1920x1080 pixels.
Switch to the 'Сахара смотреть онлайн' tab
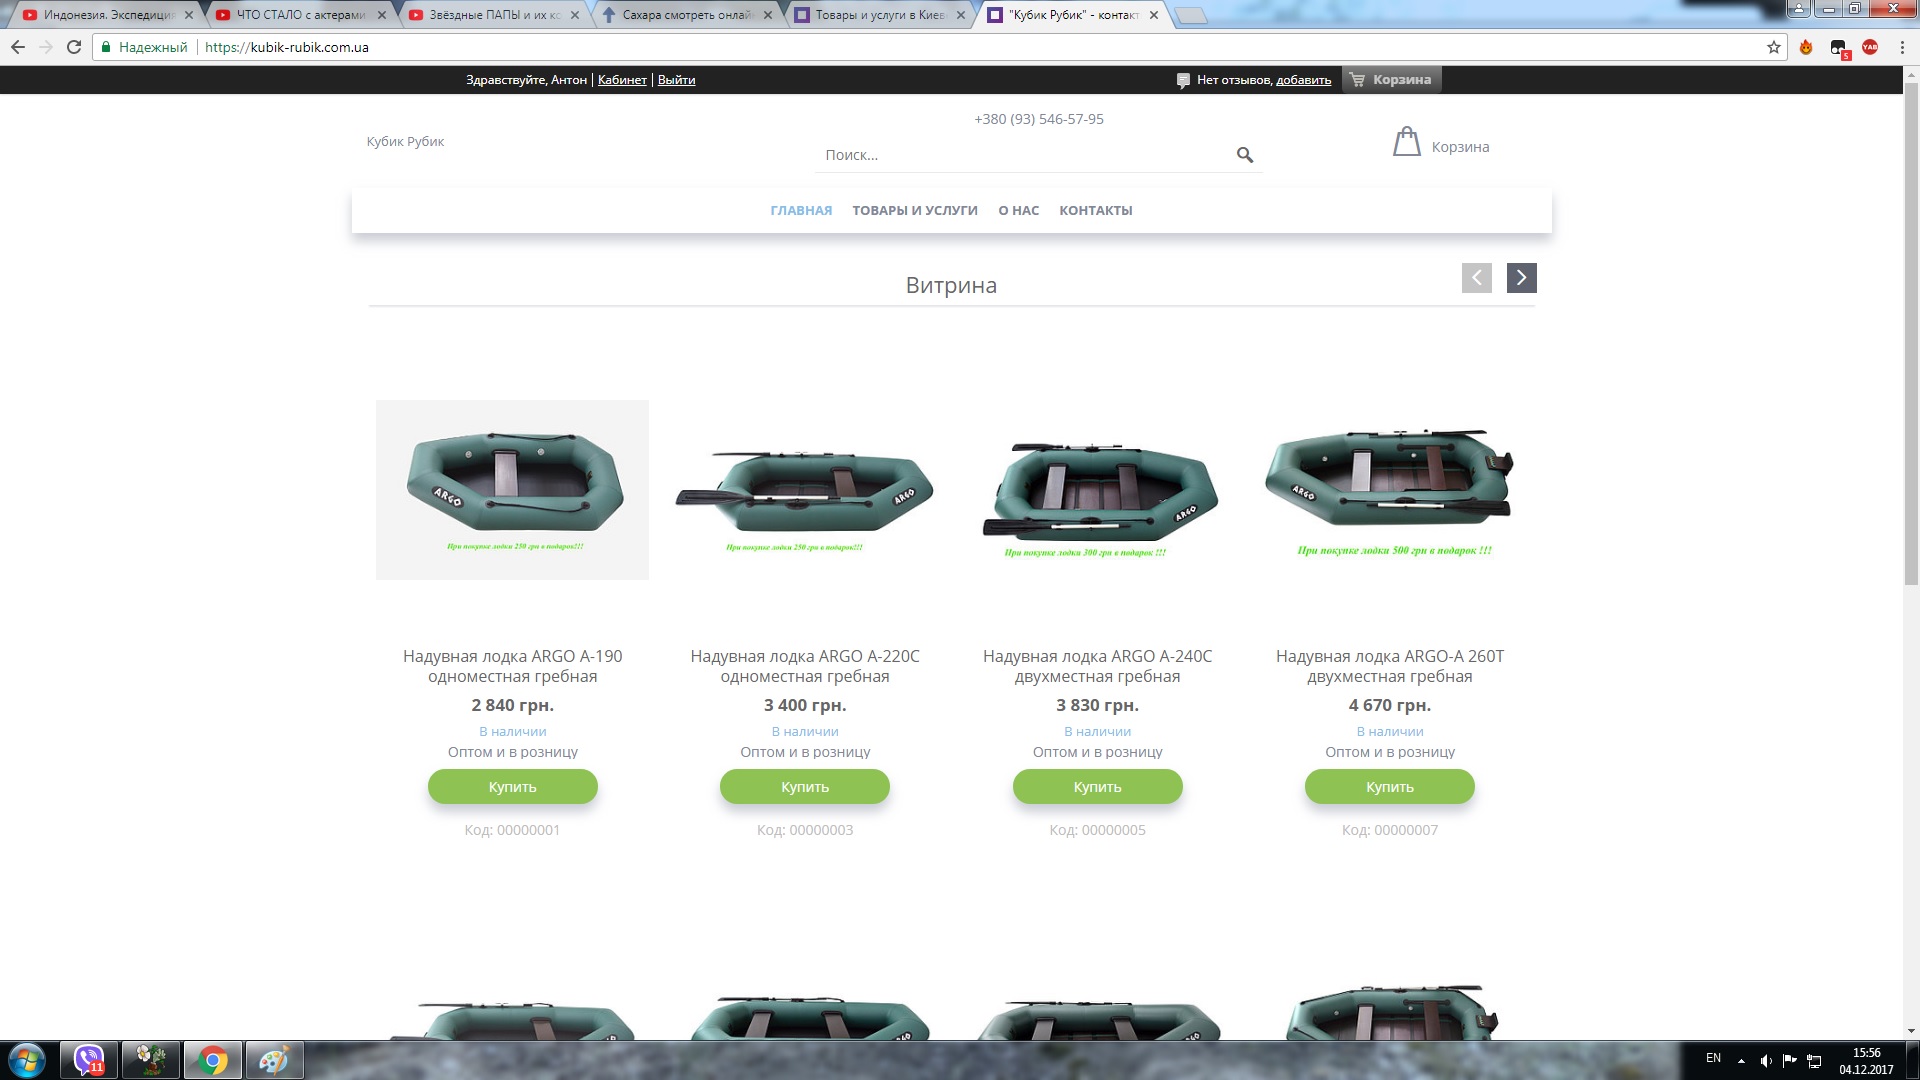point(685,15)
